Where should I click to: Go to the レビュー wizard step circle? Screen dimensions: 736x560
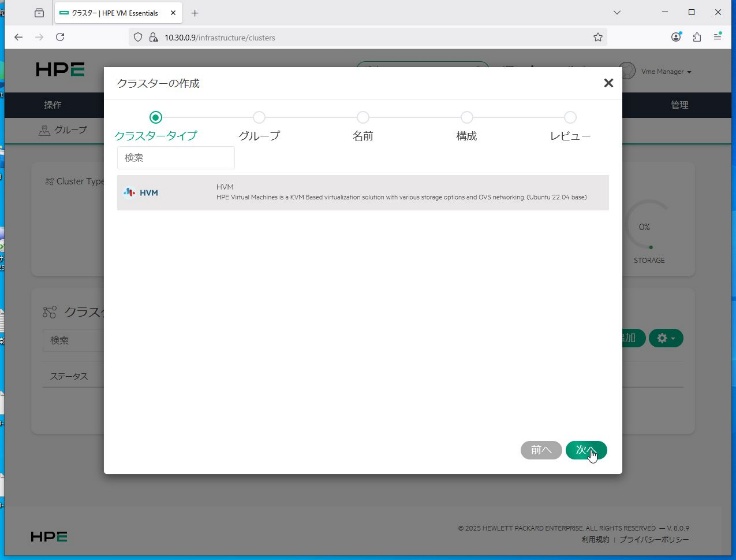(x=570, y=117)
